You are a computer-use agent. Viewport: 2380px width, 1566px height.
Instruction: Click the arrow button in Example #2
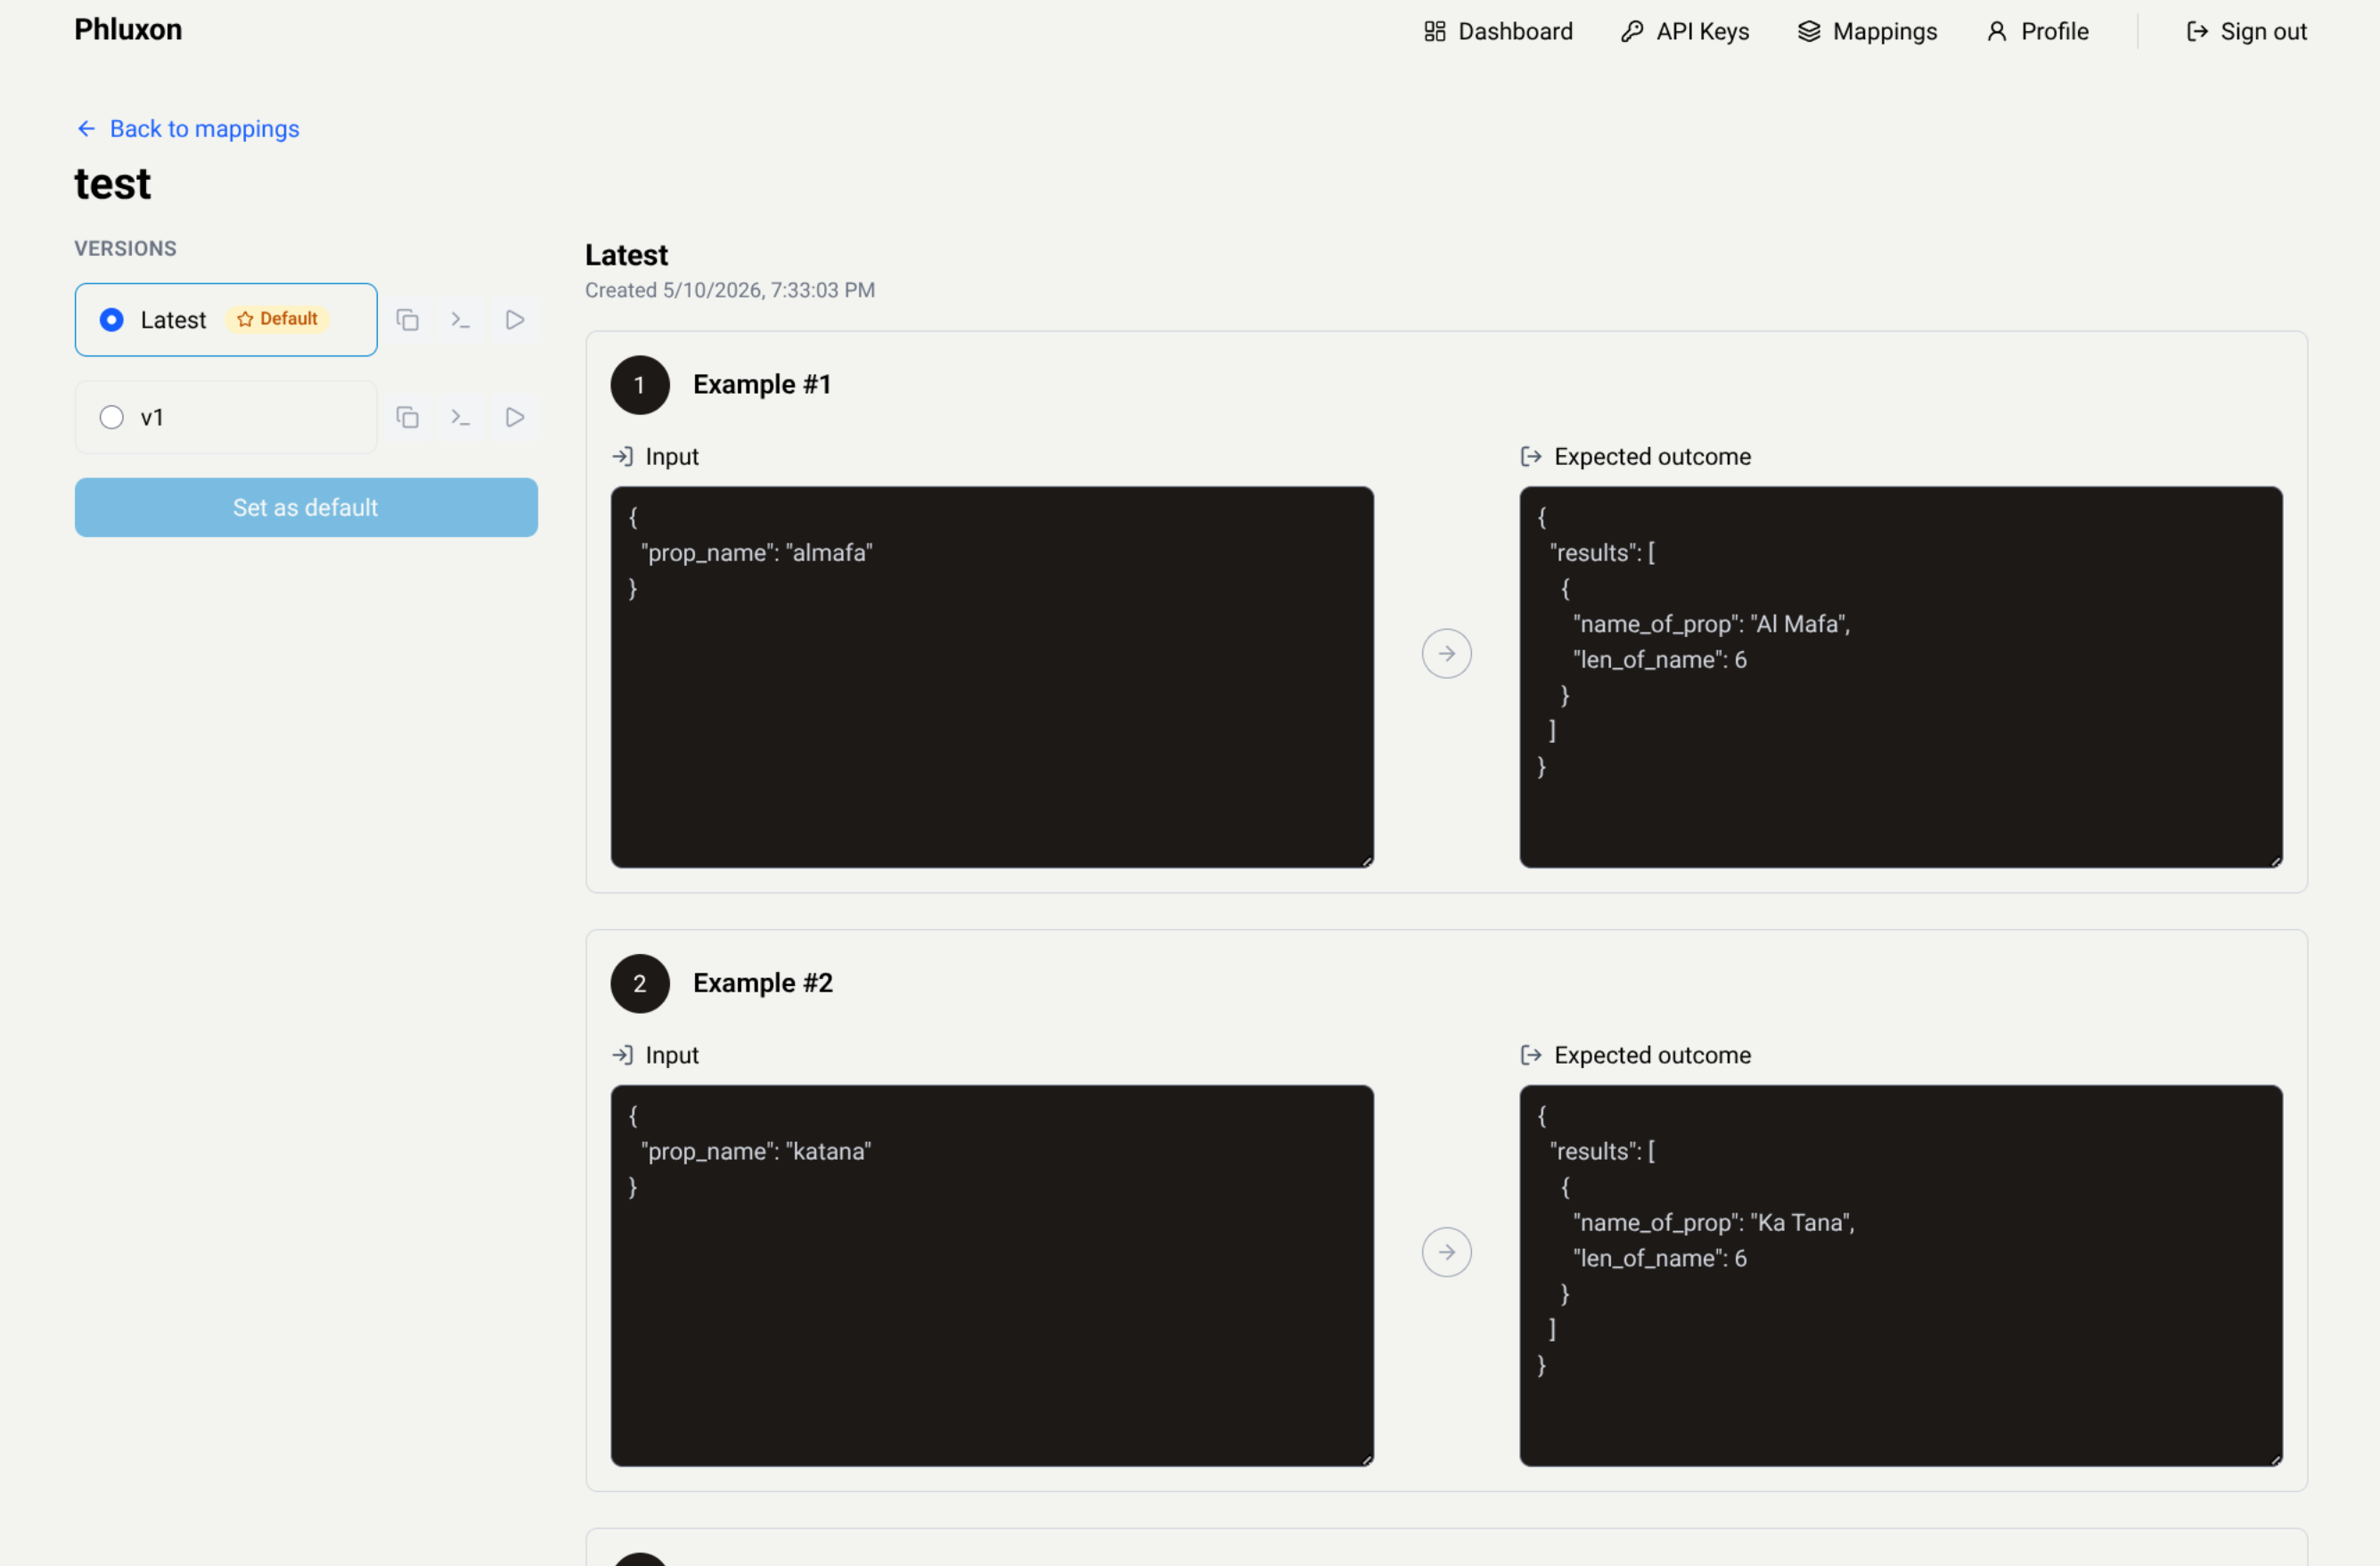pos(1447,1252)
